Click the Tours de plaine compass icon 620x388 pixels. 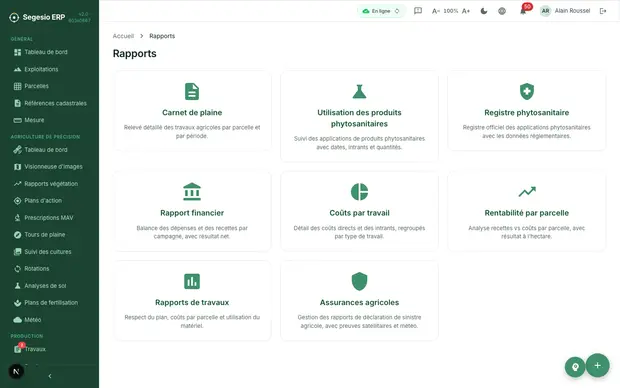tap(17, 235)
